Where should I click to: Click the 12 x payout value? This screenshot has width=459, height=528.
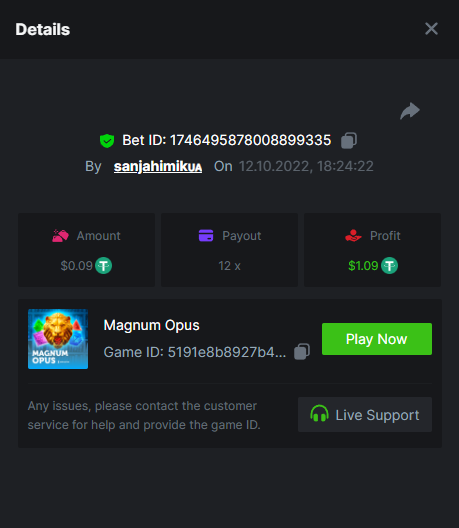[x=229, y=266]
